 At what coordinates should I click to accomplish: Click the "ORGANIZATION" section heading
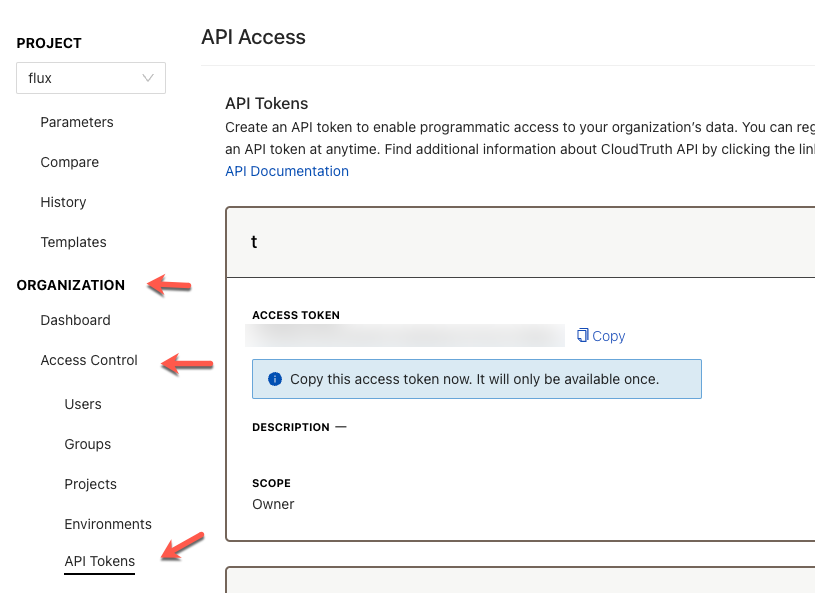point(71,285)
